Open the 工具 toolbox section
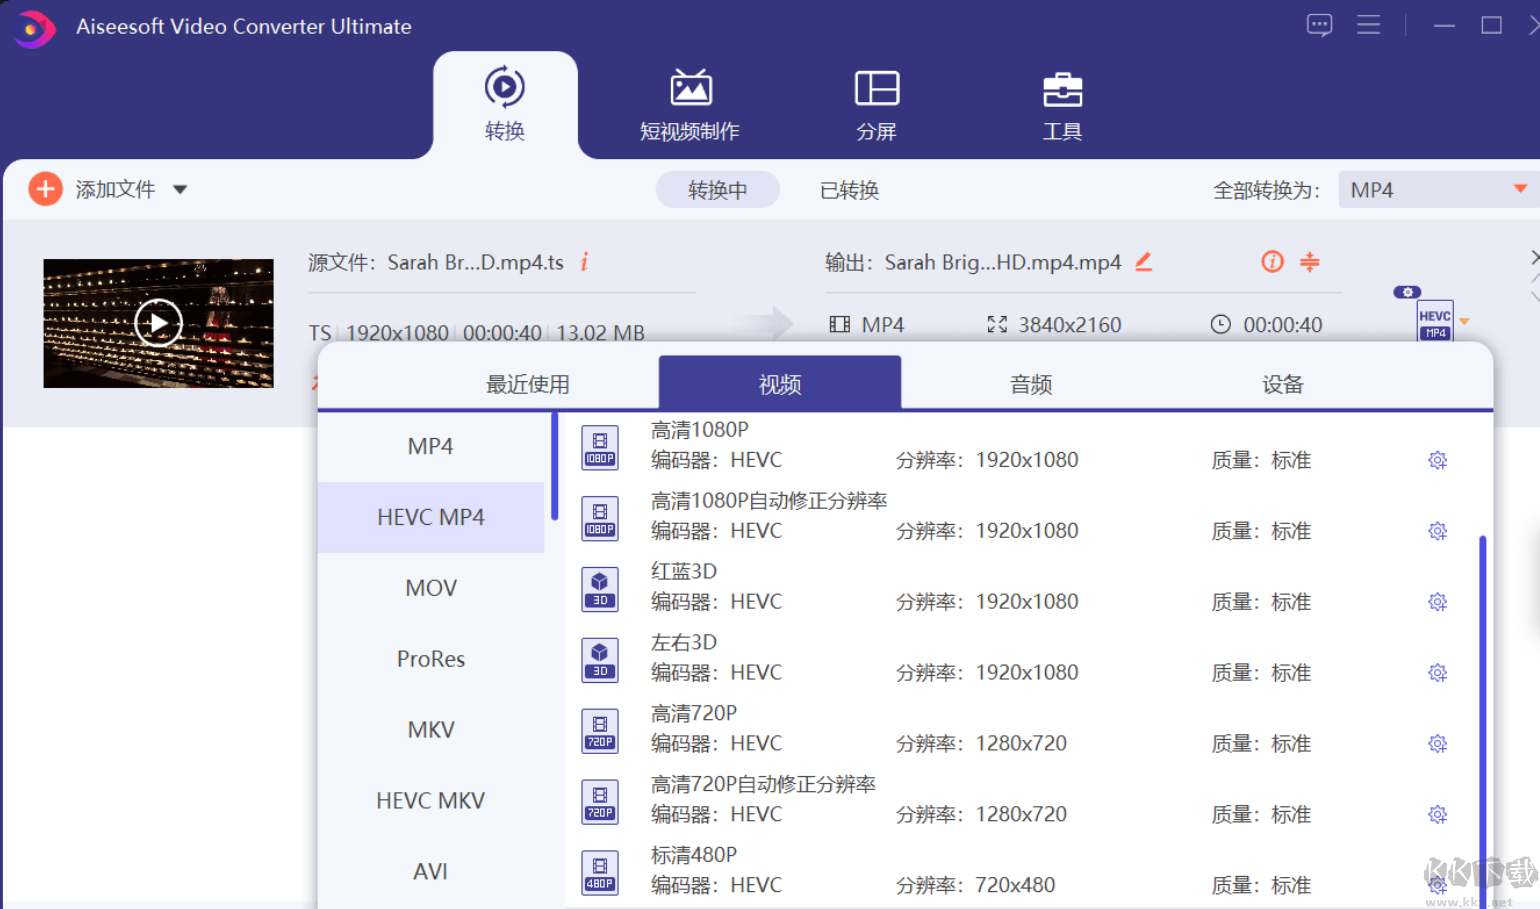The image size is (1540, 909). coord(1062,104)
